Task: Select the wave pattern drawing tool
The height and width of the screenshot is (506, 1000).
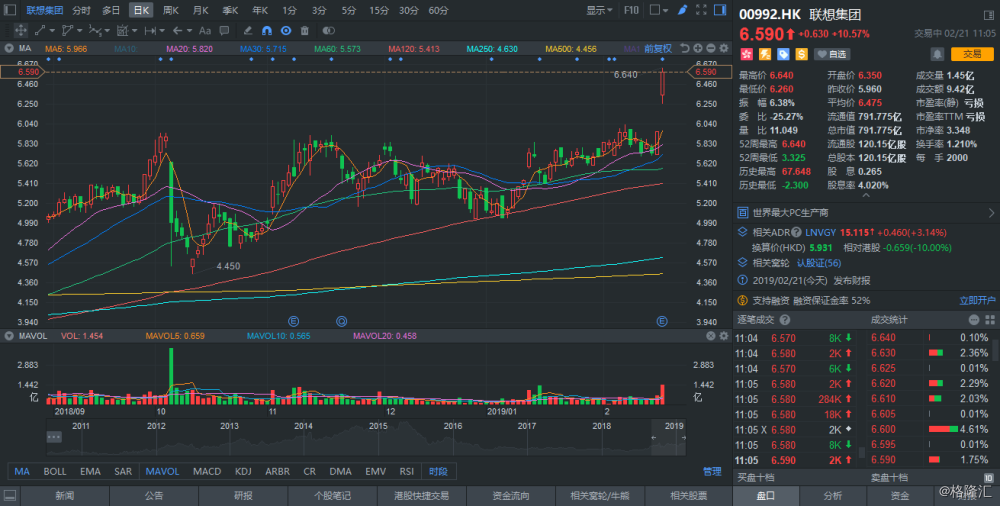Action: [94, 30]
